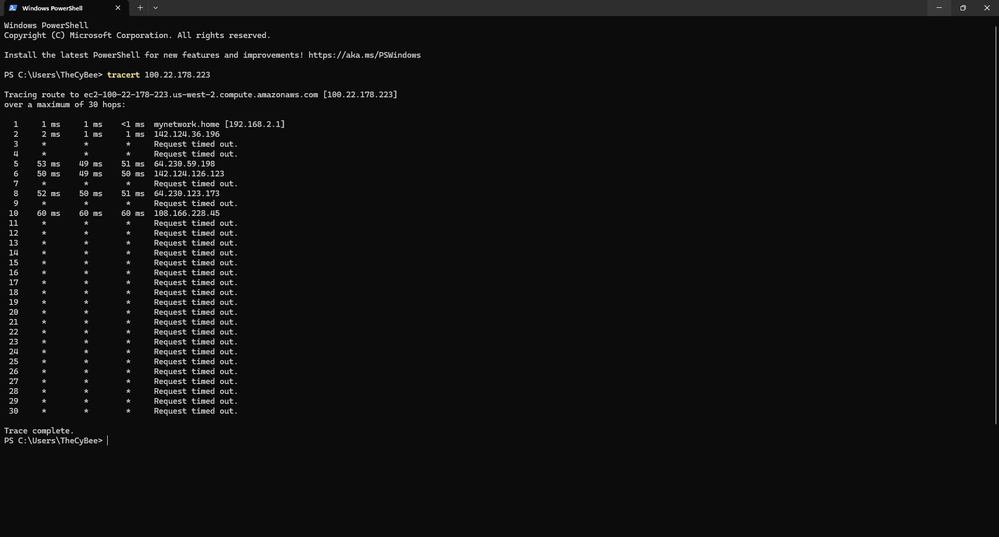This screenshot has width=999, height=537.
Task: Click the 'tracert' command text
Action: 123,75
